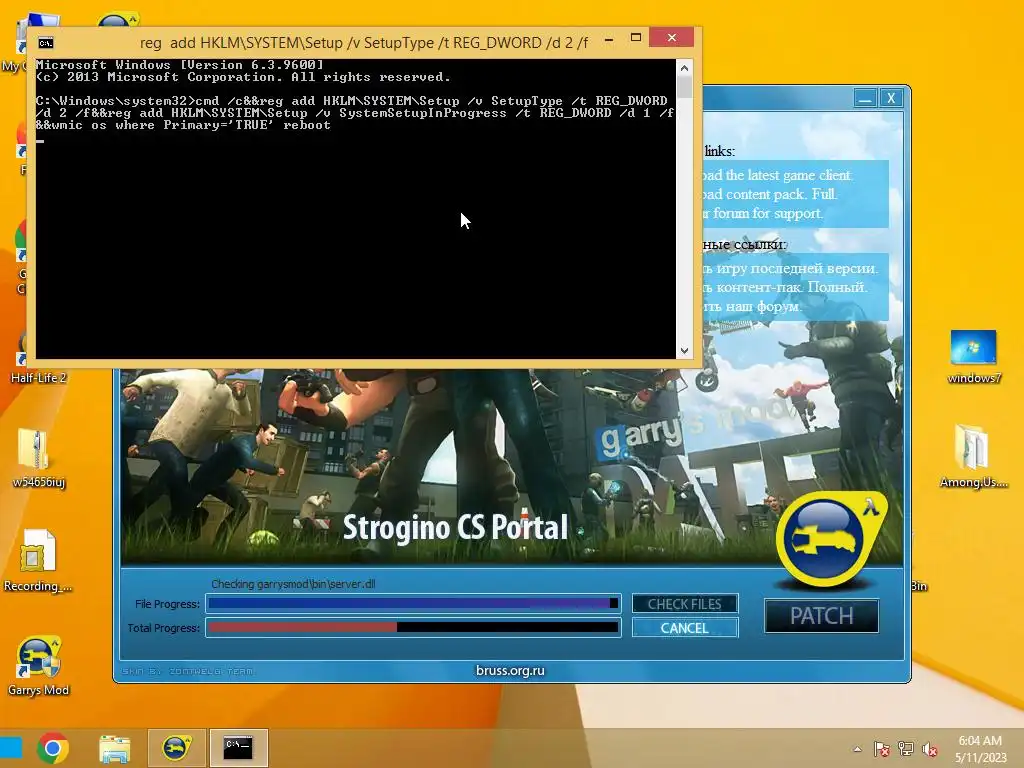Click the Garry's Mod logo emblem in the launcher
Screen dimensions: 1024x768
[831, 538]
